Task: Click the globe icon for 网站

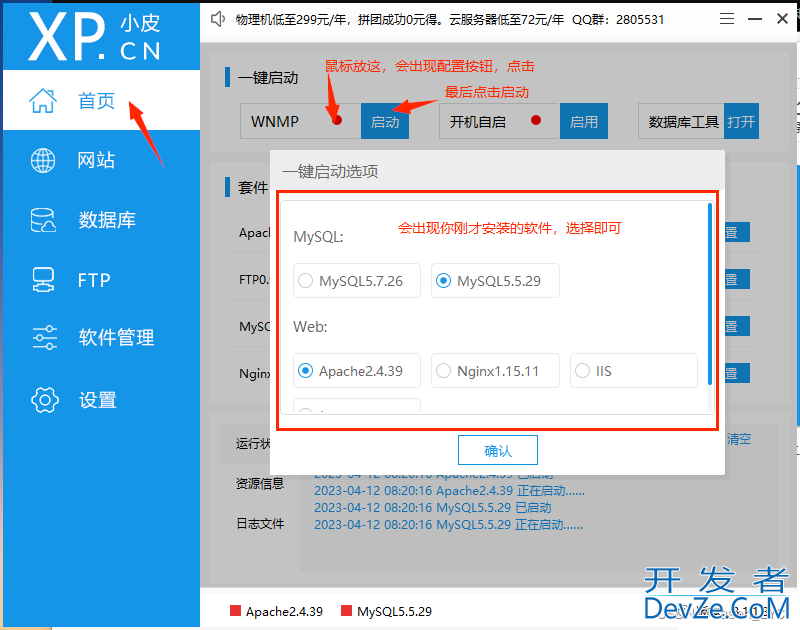Action: click(43, 160)
